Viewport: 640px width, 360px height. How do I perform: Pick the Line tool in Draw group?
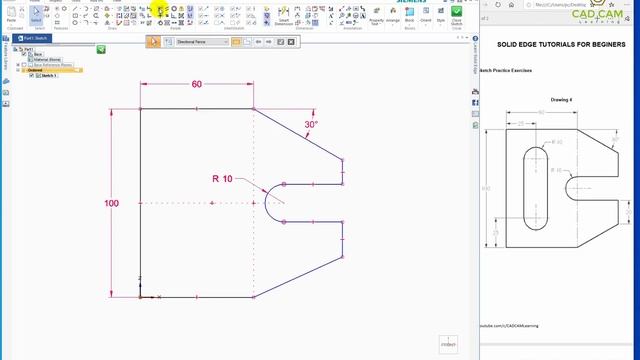(75, 9)
